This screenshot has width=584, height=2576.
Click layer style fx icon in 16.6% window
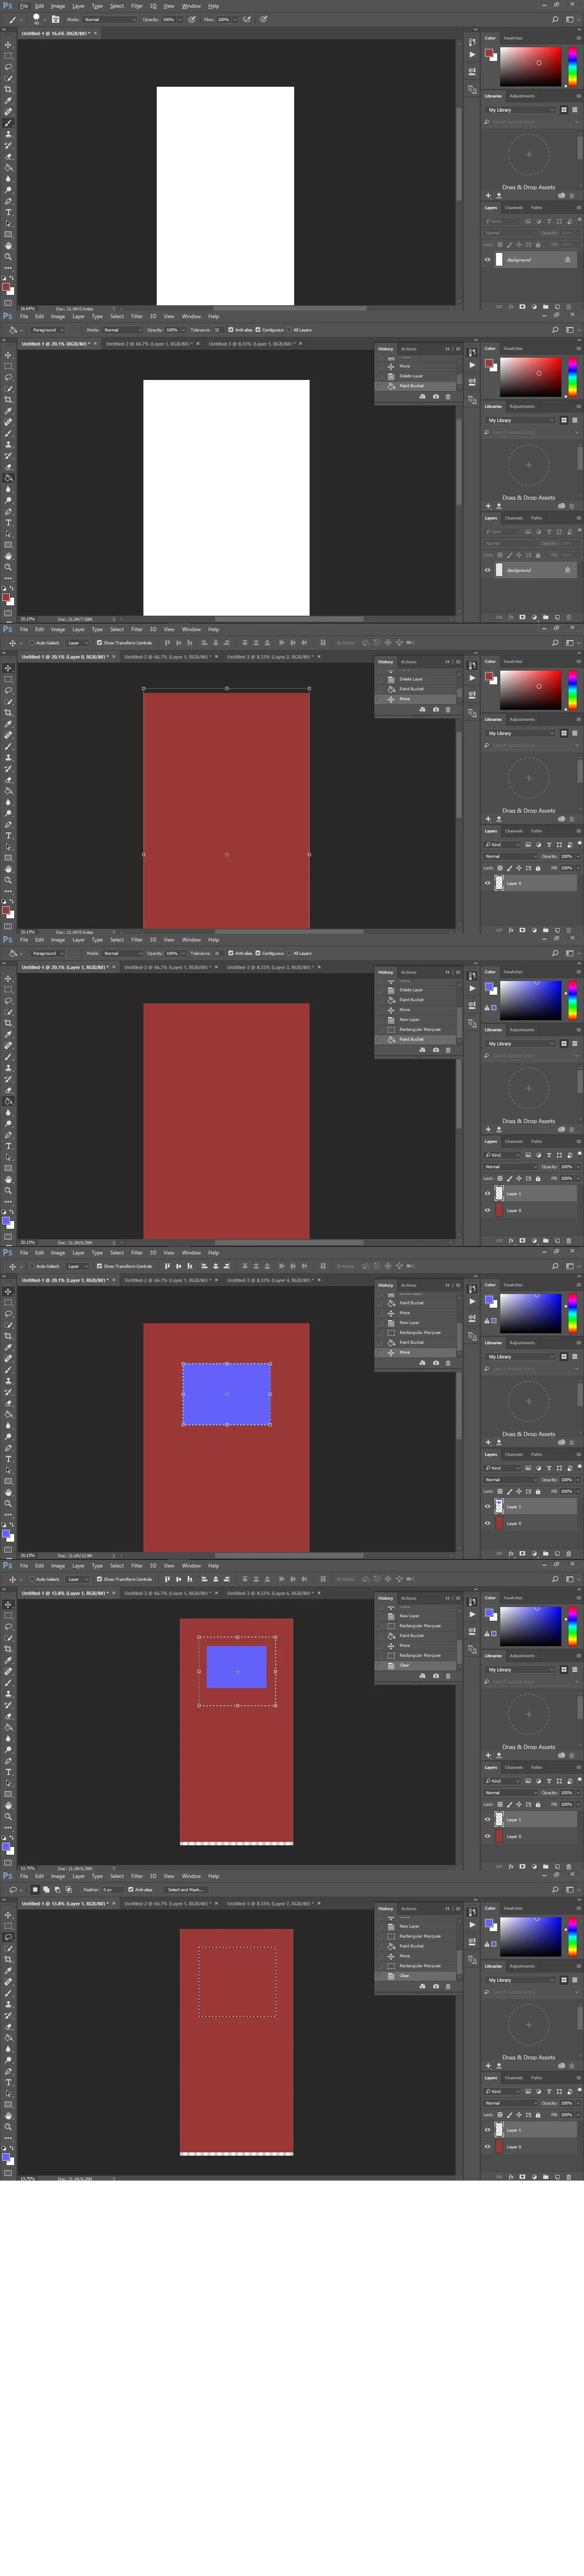[510, 307]
